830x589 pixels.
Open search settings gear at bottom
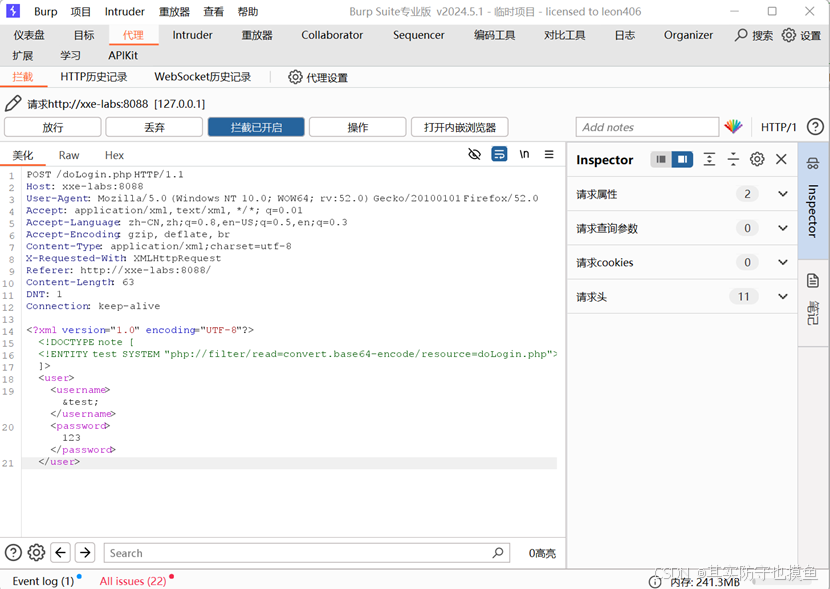click(x=36, y=552)
